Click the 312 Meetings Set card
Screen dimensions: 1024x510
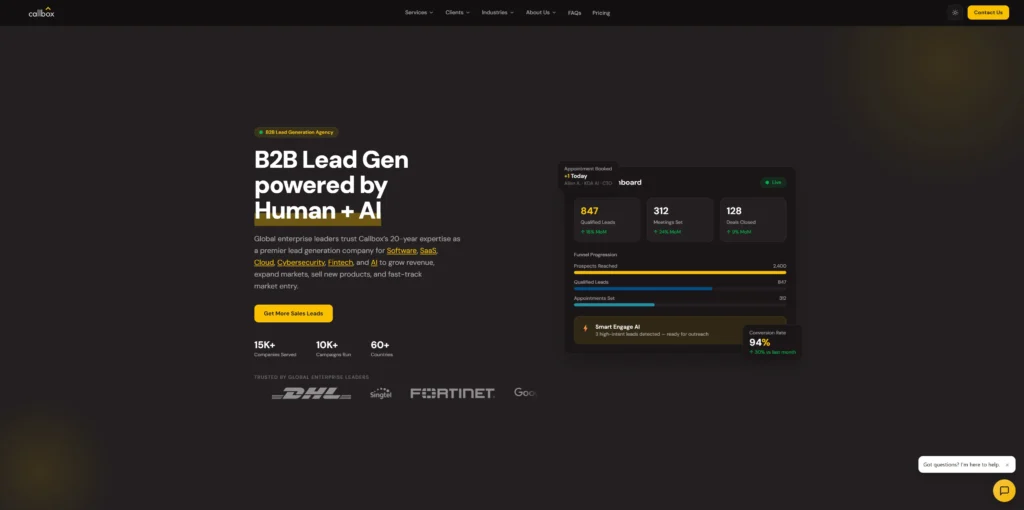[x=680, y=220]
